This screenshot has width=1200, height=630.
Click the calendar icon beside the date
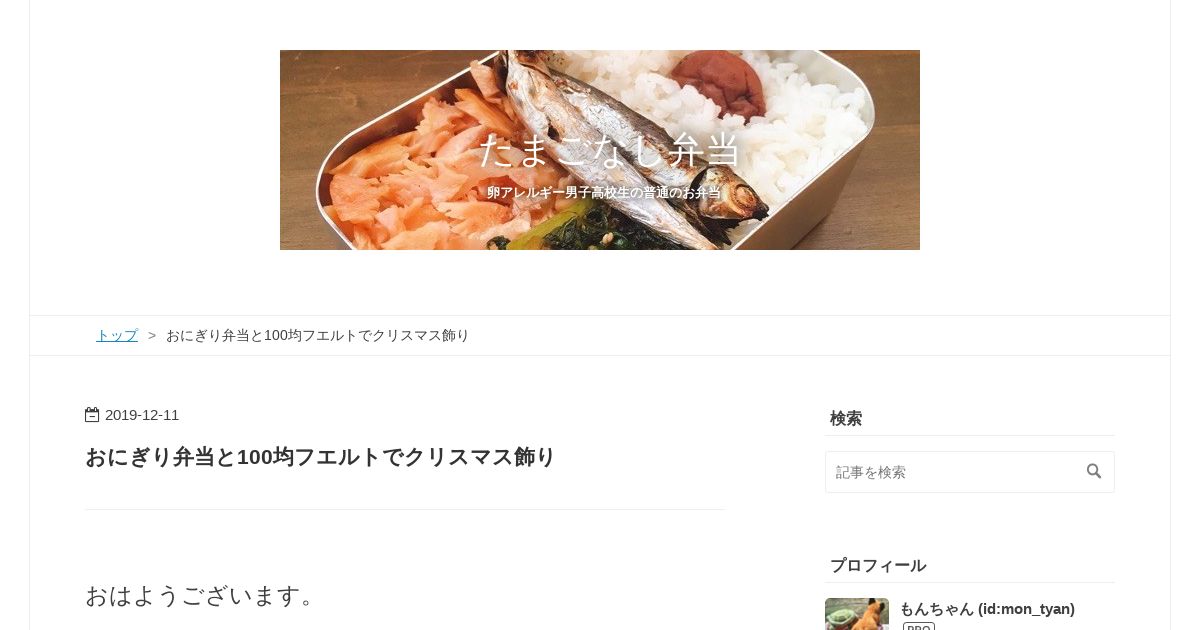[x=92, y=415]
